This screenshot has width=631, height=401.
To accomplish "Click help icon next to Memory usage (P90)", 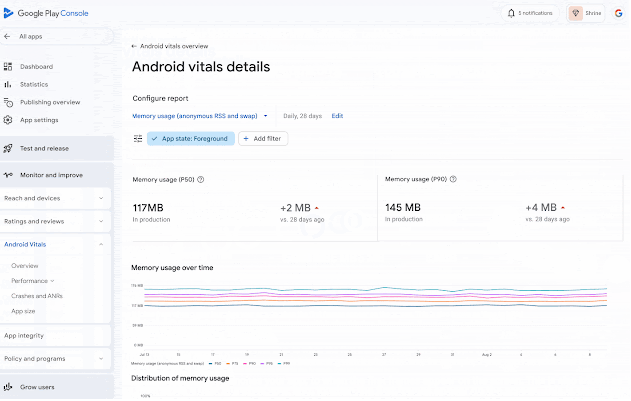I will point(453,179).
